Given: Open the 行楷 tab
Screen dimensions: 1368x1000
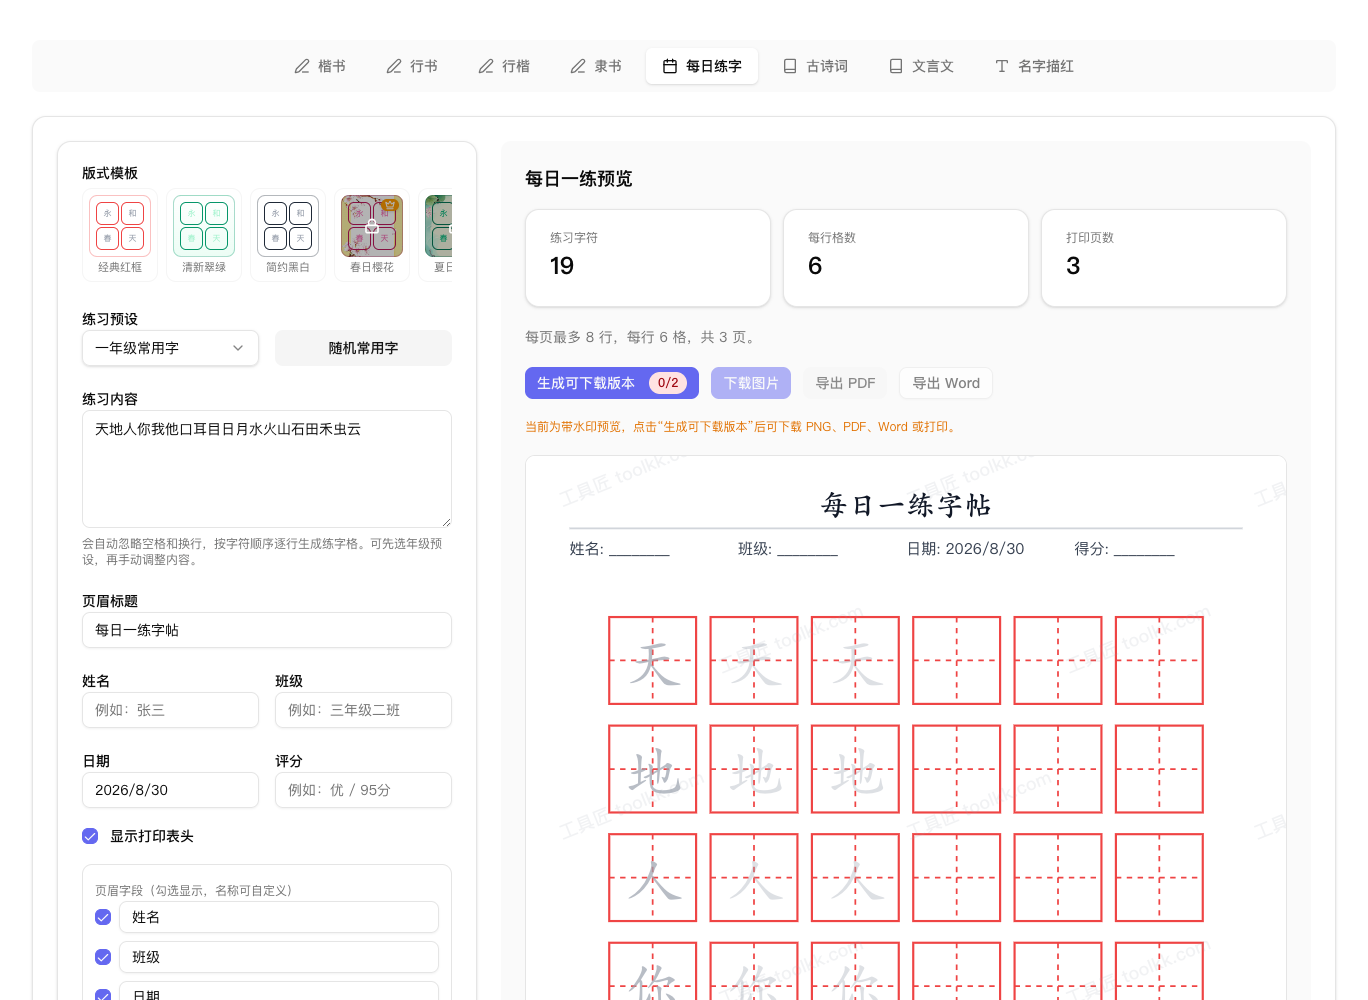Looking at the screenshot, I should click(x=504, y=66).
